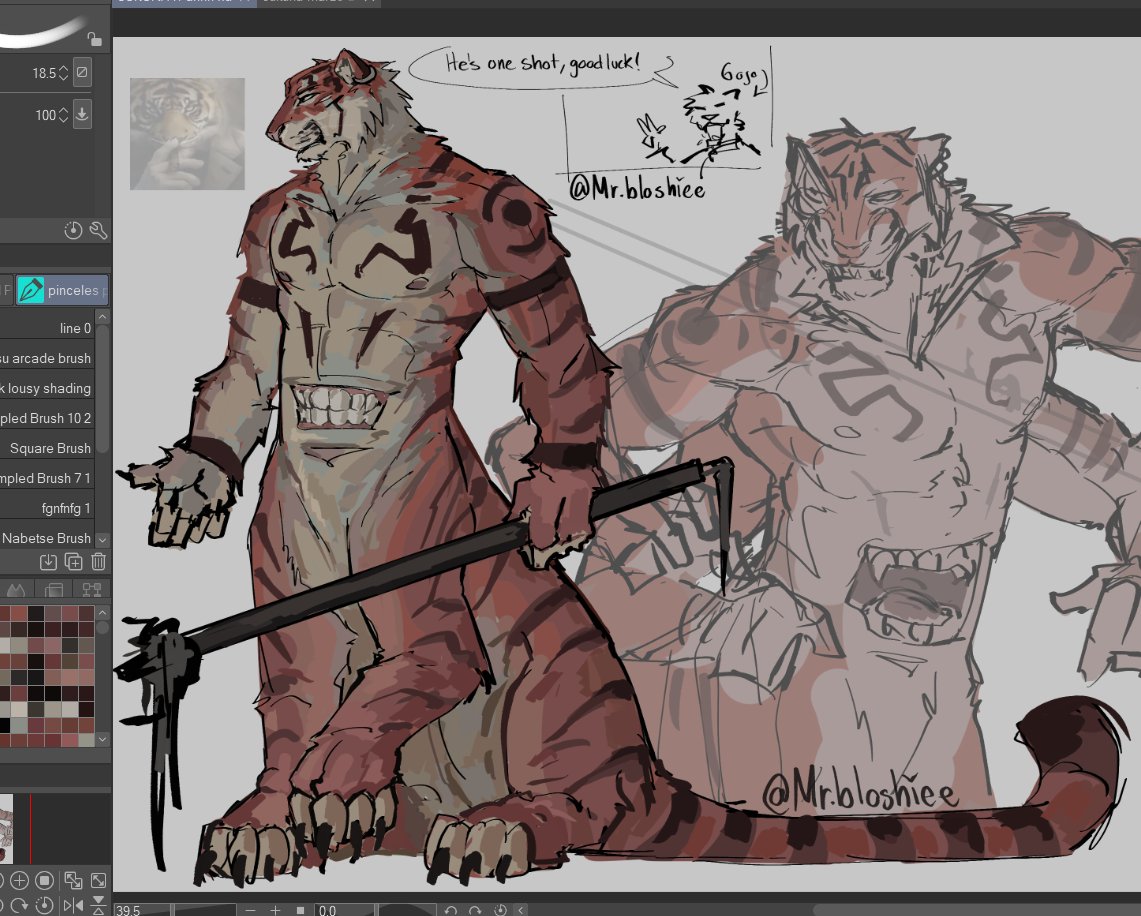The width and height of the screenshot is (1141, 916).
Task: Import sub tool material icon
Action: [48, 562]
